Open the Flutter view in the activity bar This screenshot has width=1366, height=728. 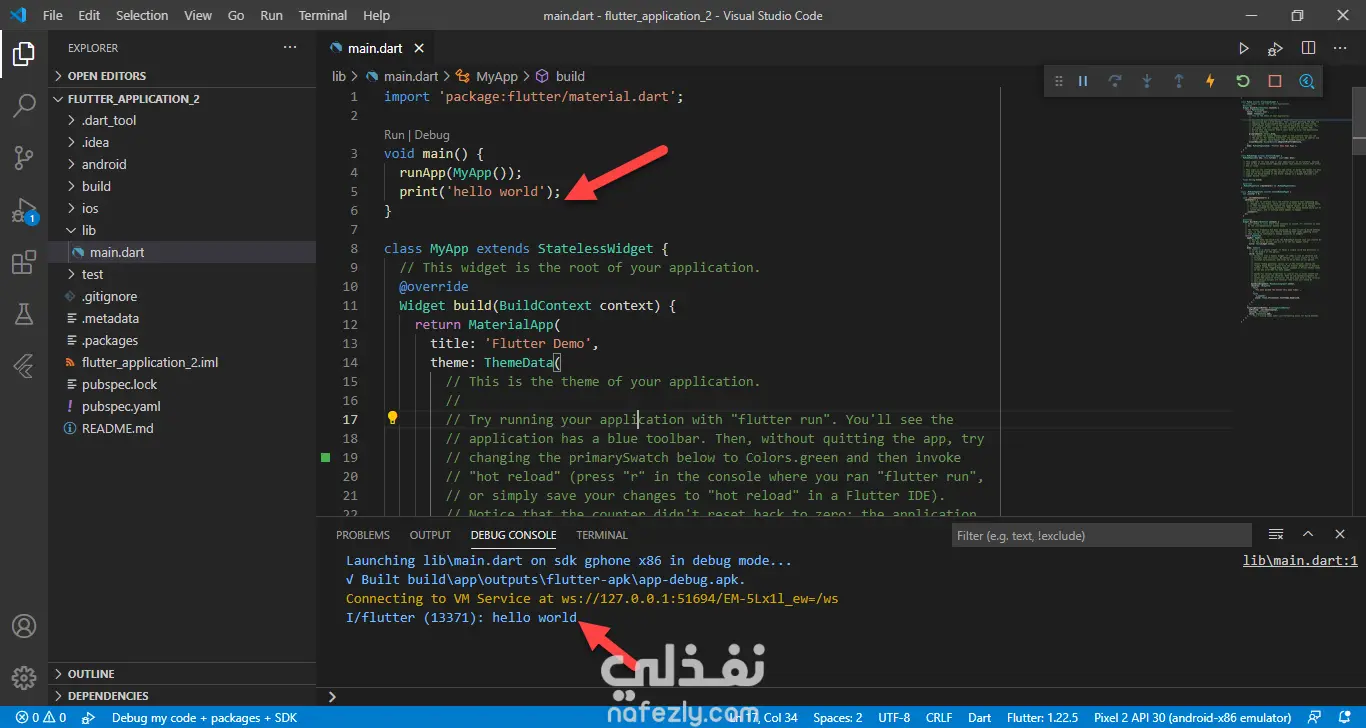[24, 367]
